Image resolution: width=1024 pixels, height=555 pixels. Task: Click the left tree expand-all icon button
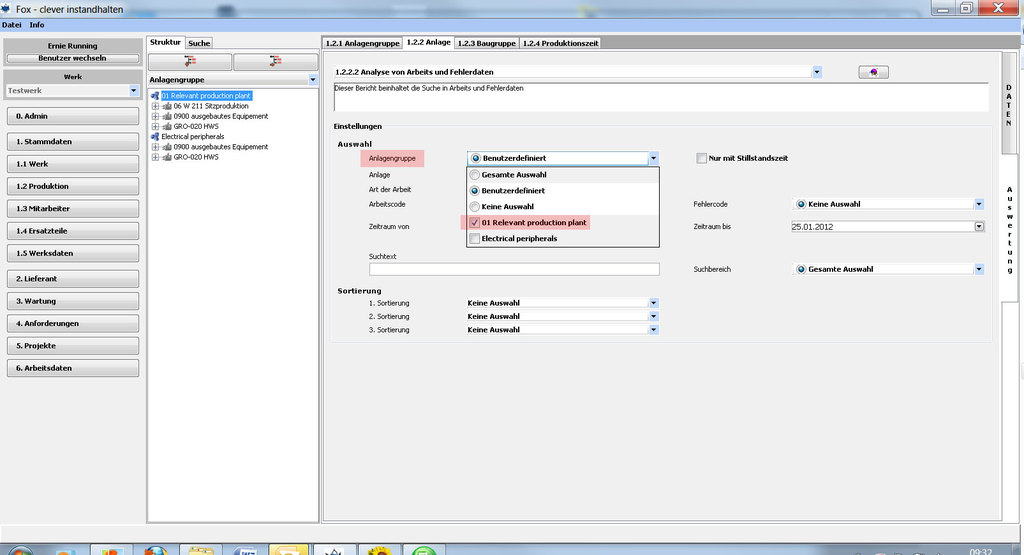[189, 62]
